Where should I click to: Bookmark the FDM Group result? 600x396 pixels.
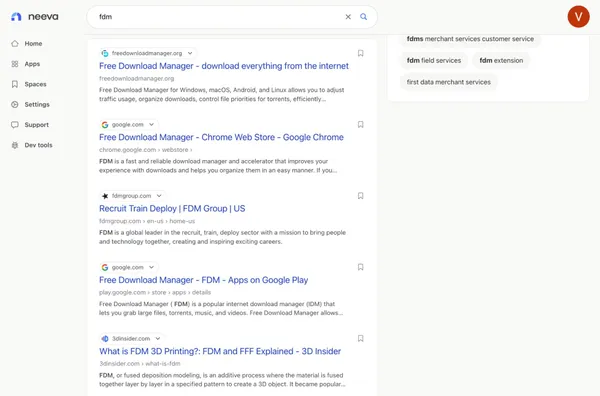click(x=360, y=196)
